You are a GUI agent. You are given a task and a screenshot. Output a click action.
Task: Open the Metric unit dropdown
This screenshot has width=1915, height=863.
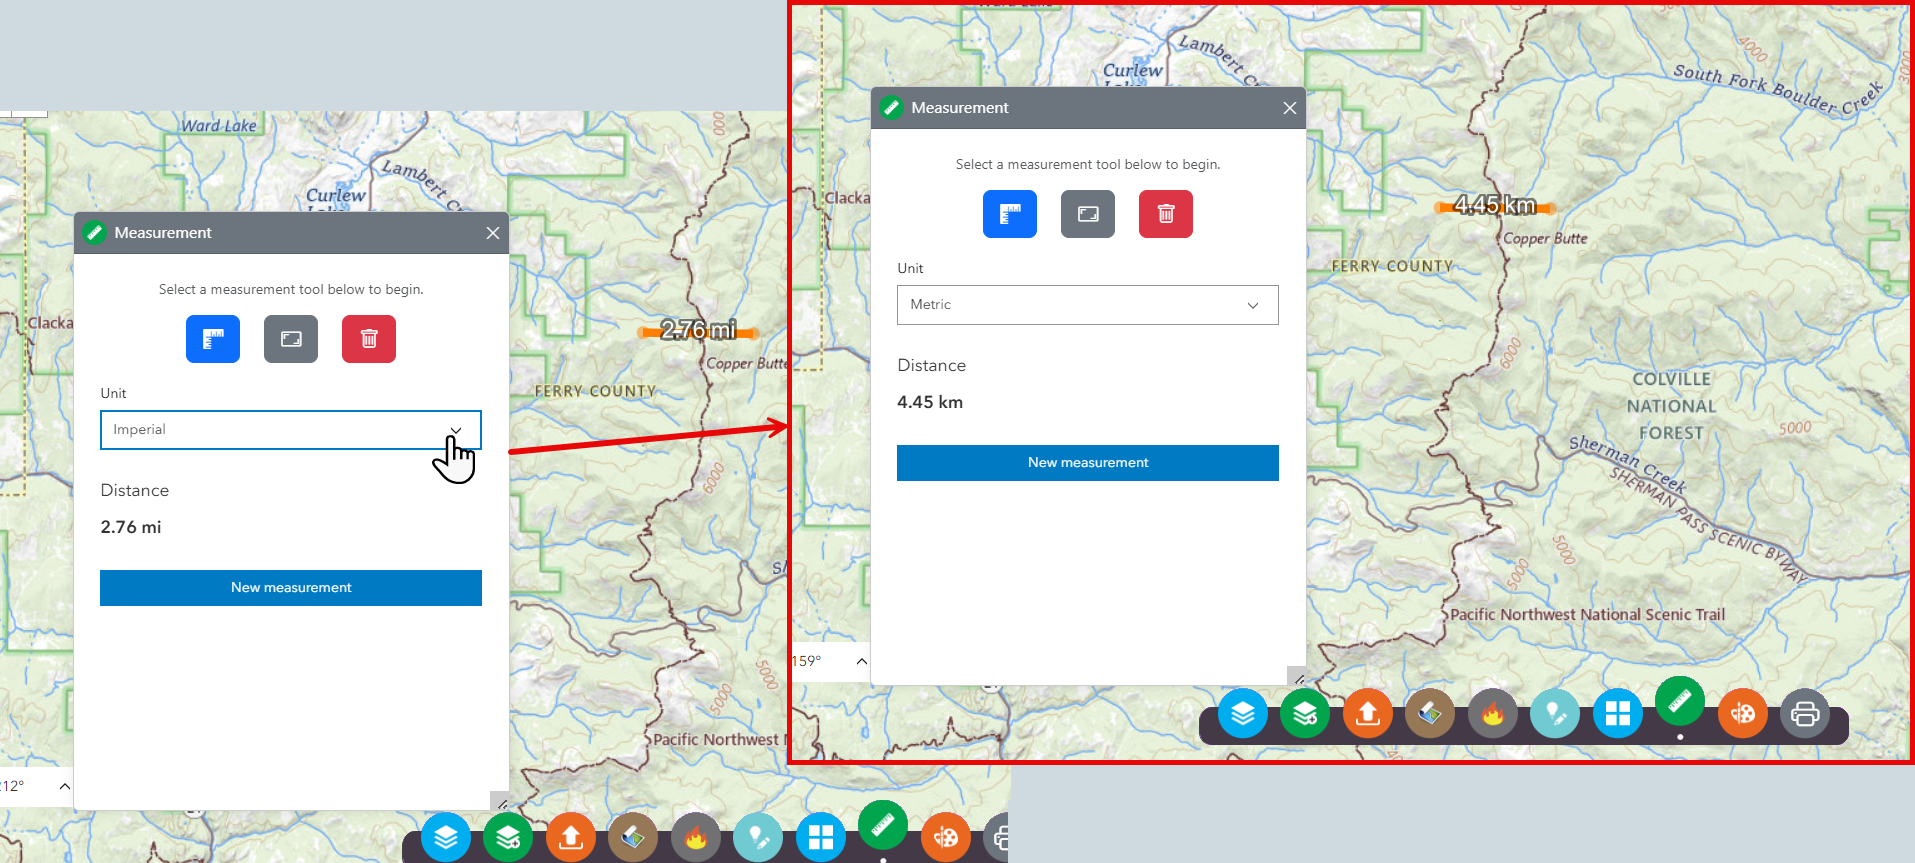(x=1087, y=305)
